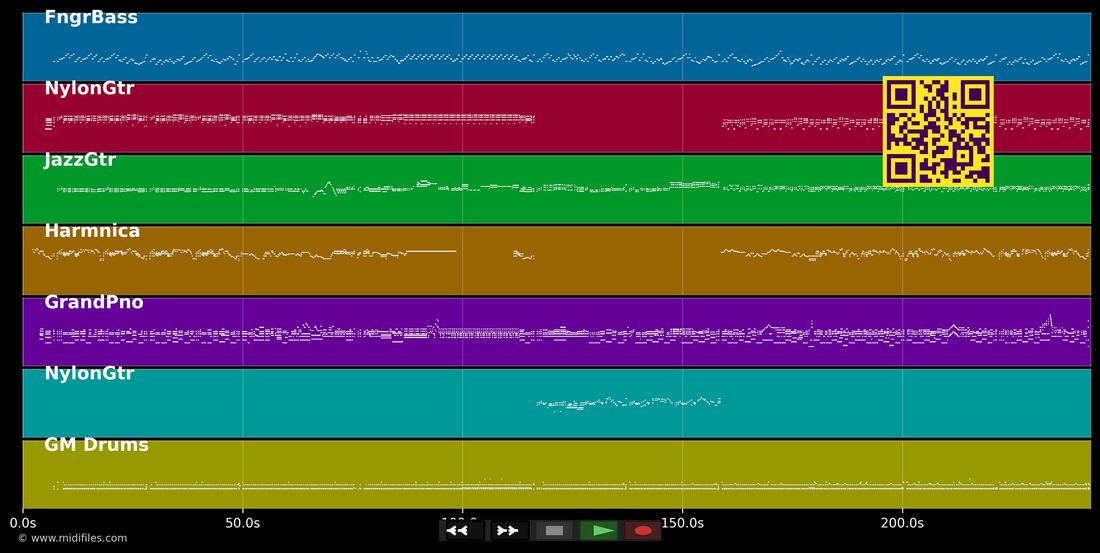Select the JazzGtr track label

pos(80,160)
